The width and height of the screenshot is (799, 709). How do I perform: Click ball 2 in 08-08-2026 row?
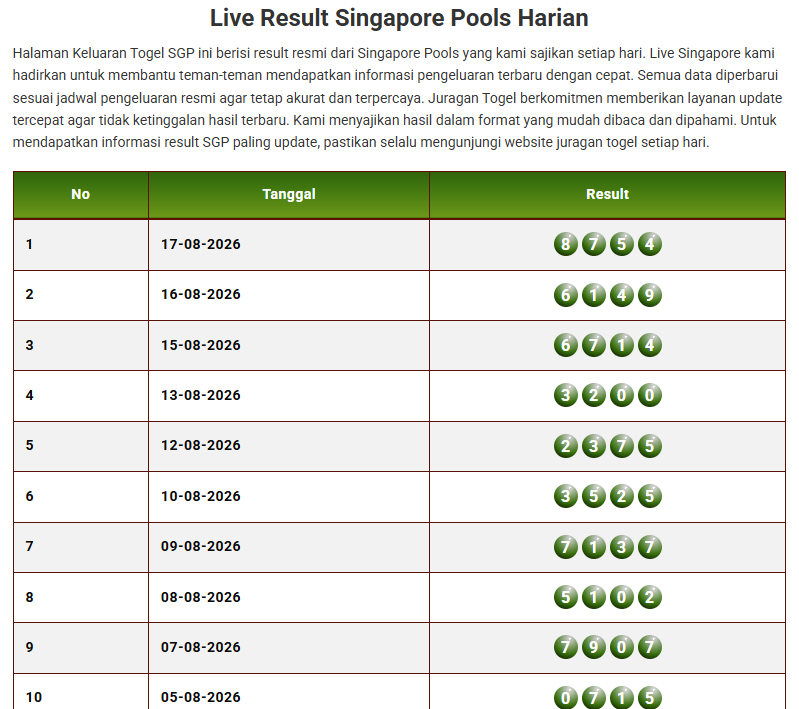point(650,597)
